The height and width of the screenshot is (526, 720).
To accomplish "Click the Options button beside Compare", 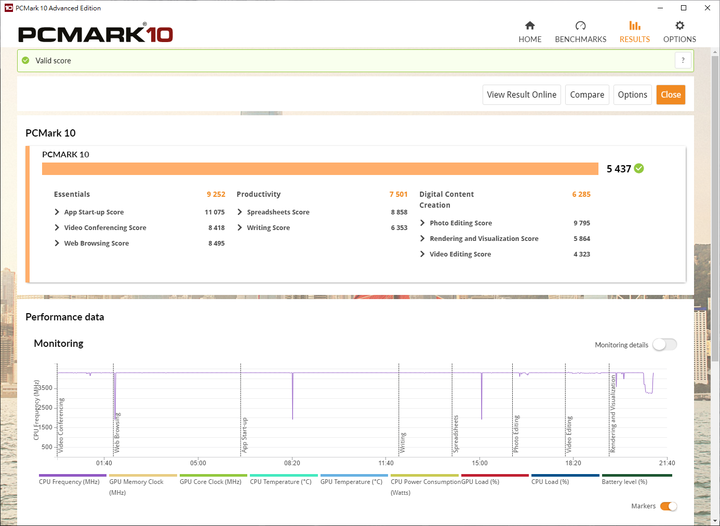I will (632, 95).
